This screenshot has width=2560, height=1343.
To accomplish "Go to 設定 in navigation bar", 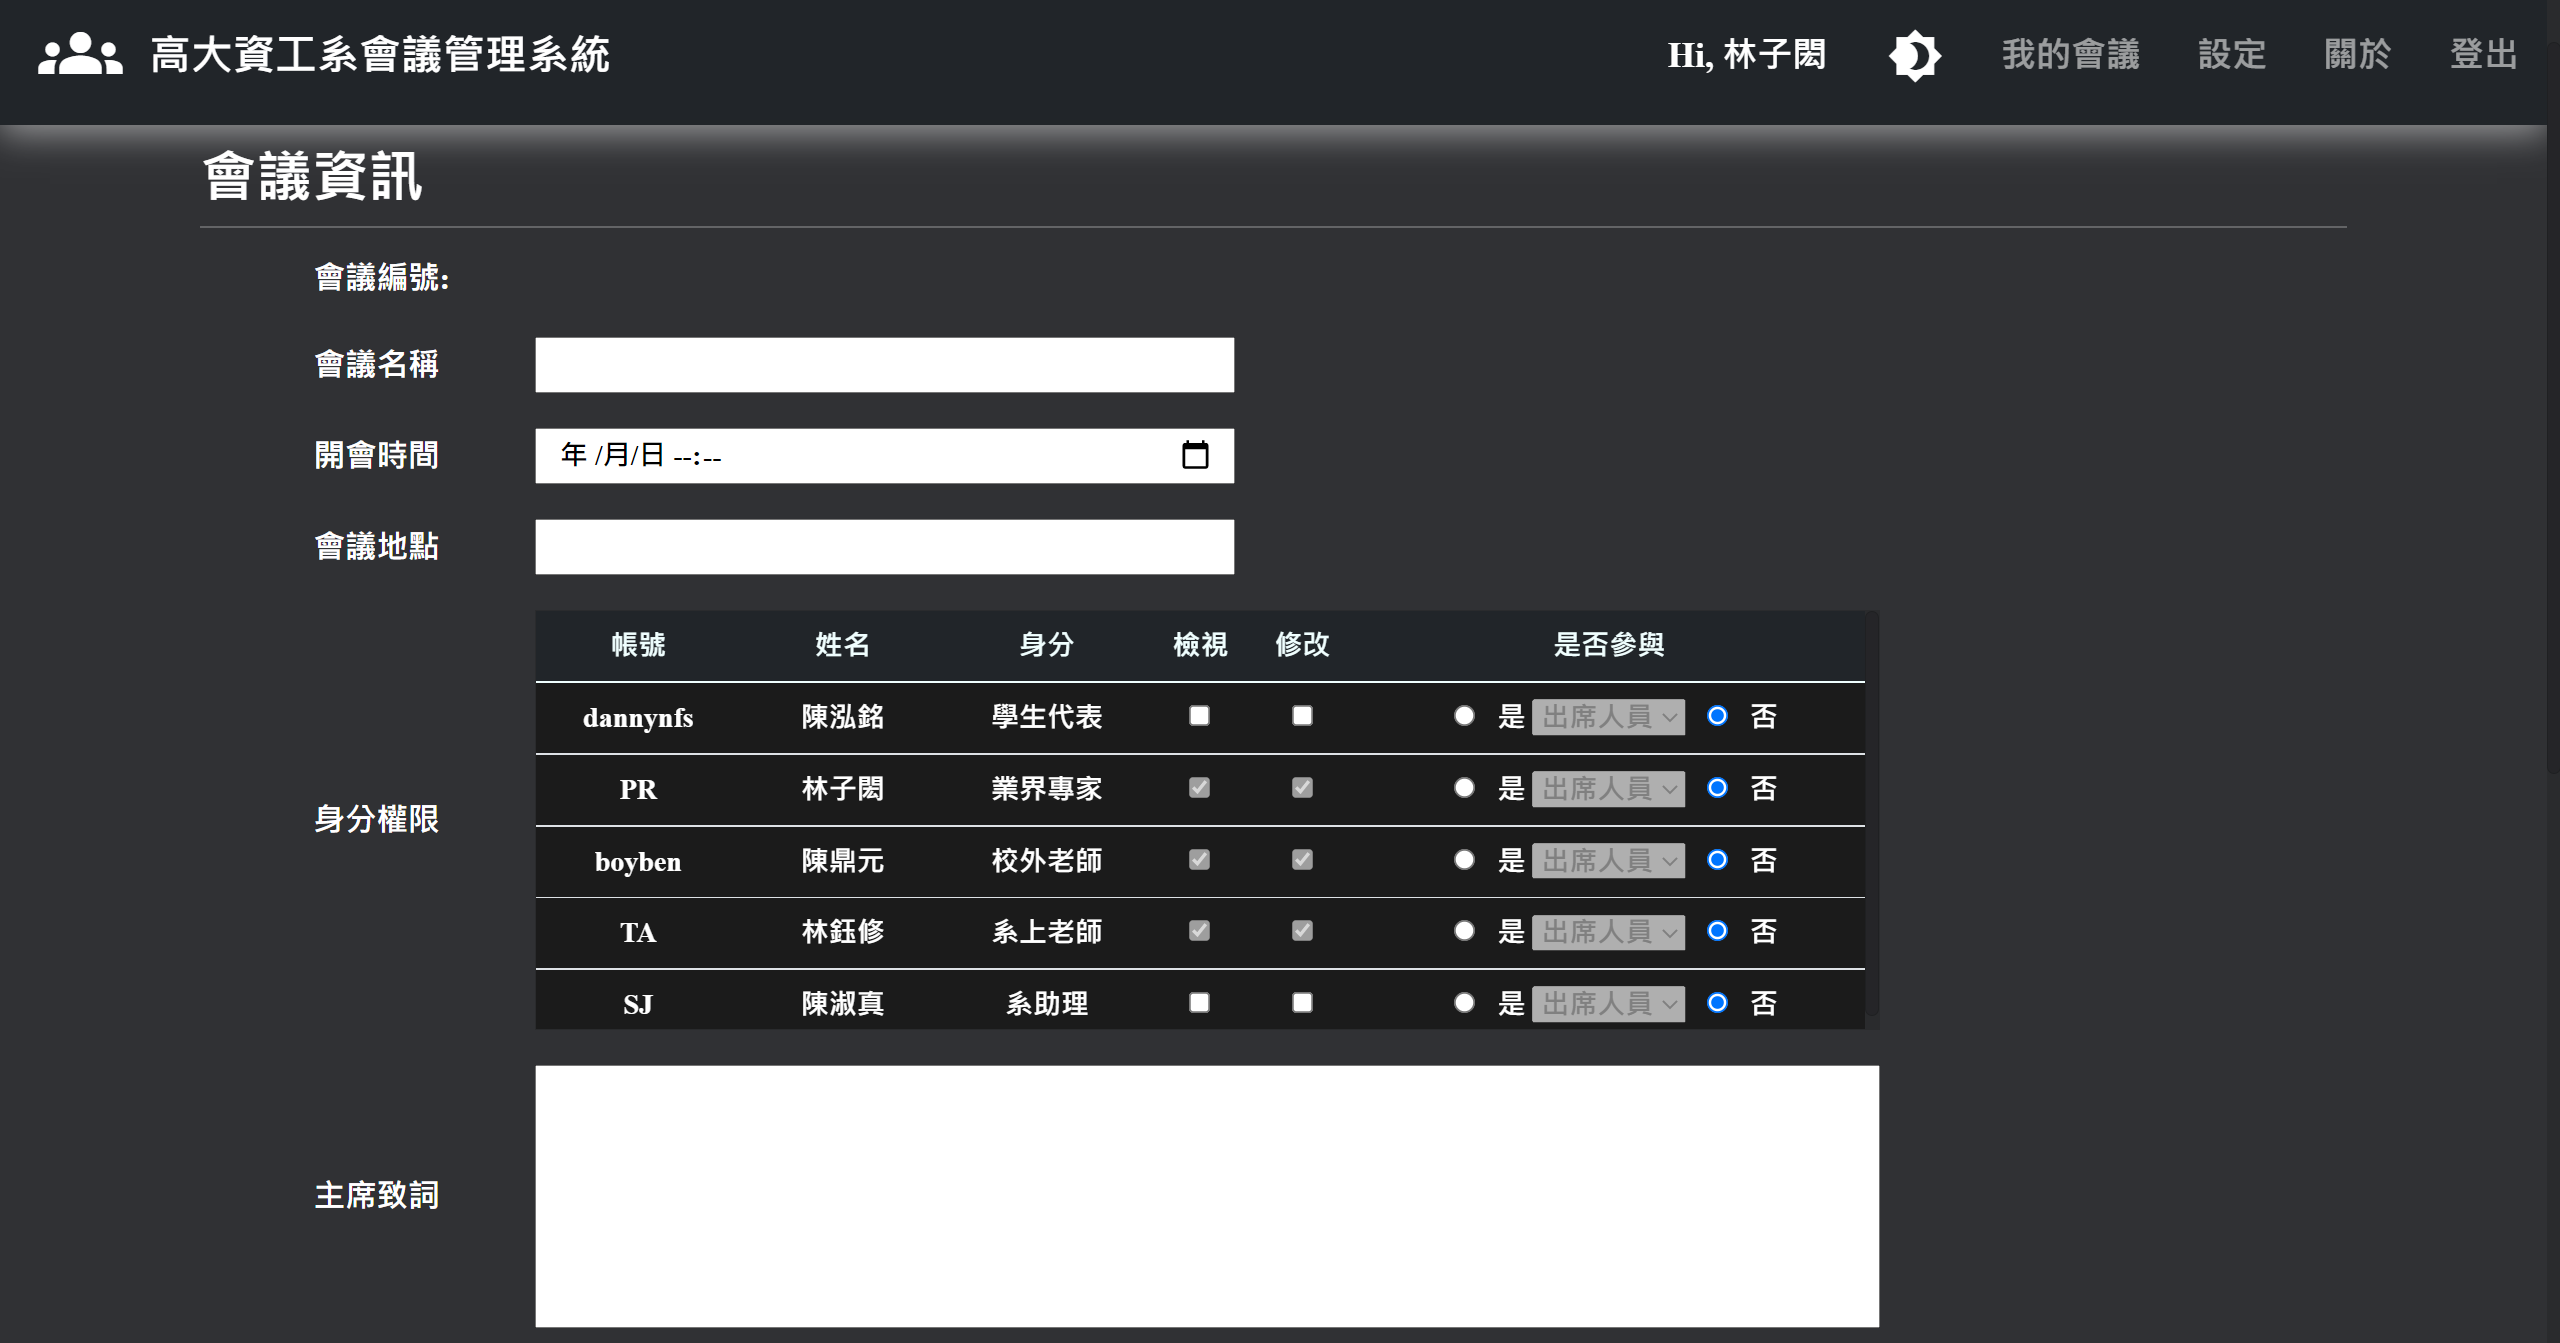I will click(2231, 55).
